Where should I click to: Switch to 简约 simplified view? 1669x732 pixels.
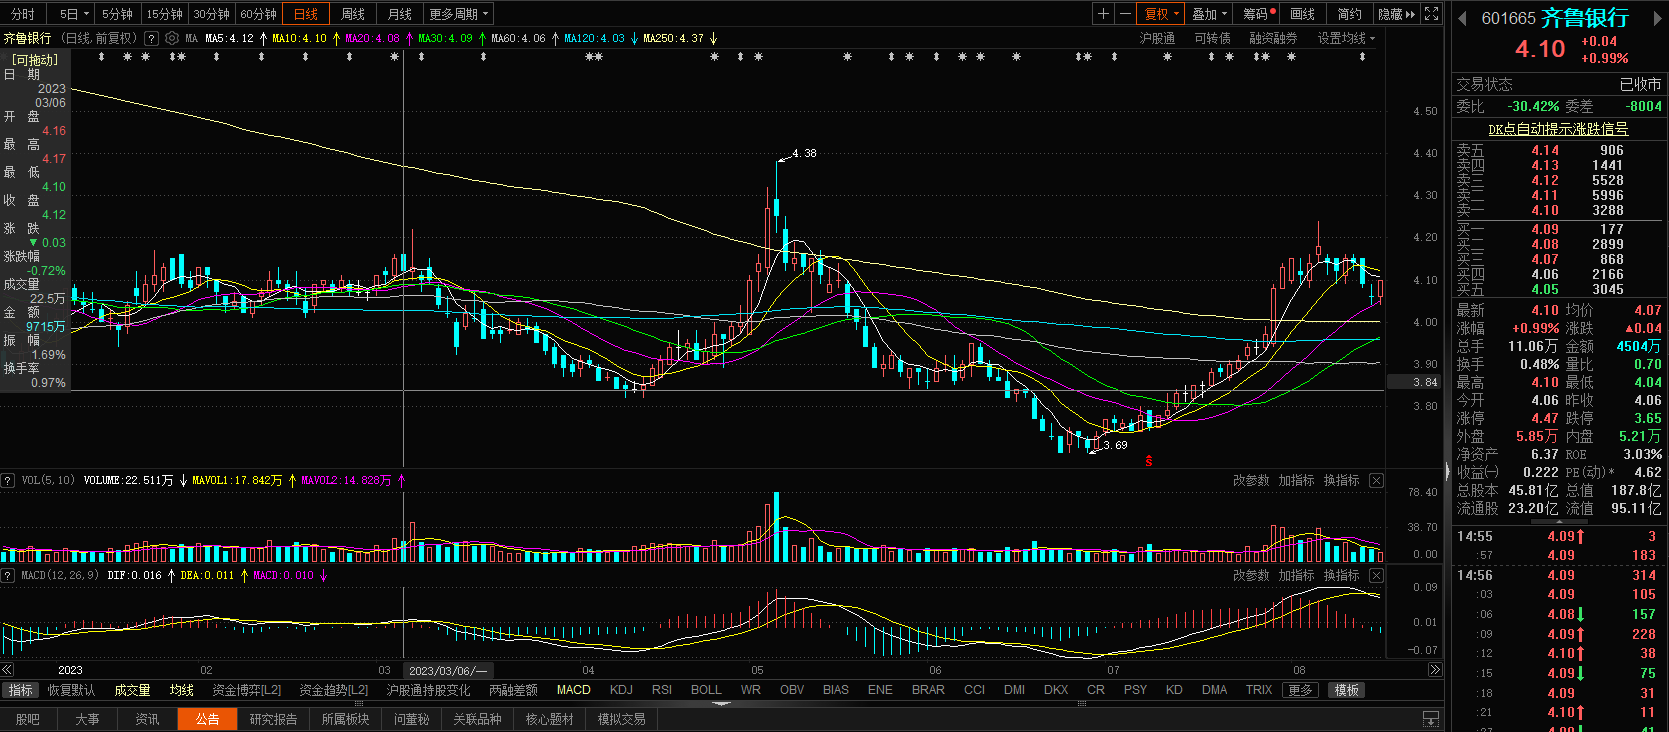pos(1349,14)
